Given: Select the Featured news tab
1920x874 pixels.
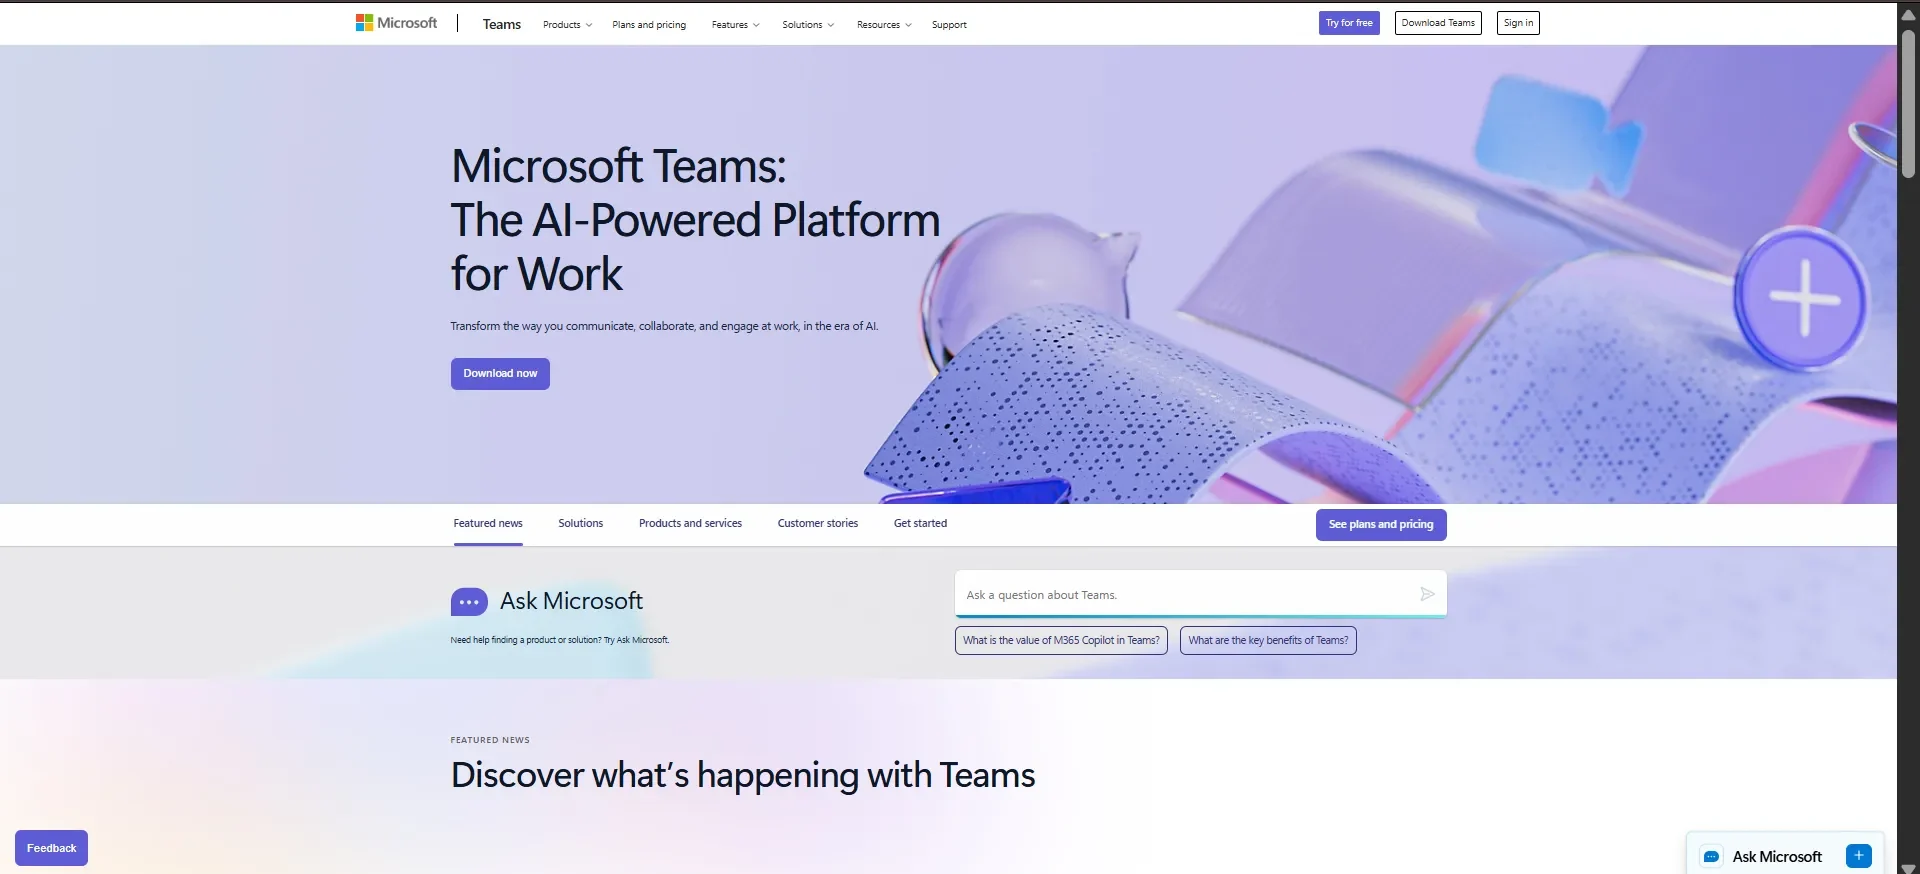Looking at the screenshot, I should pos(488,524).
